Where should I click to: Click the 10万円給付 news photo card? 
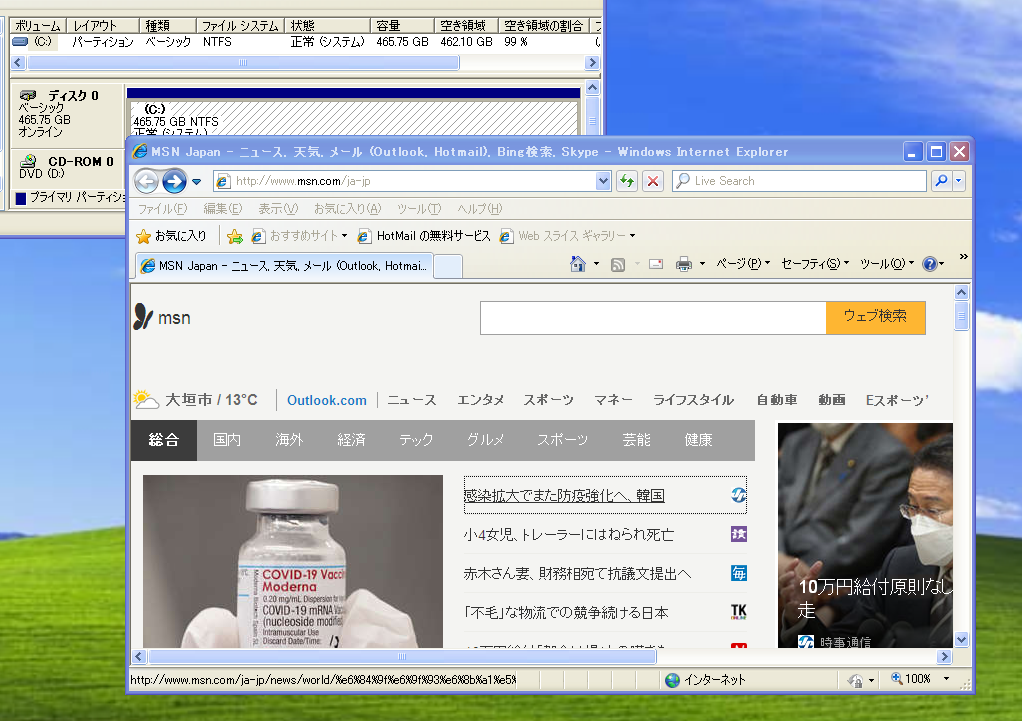[865, 535]
